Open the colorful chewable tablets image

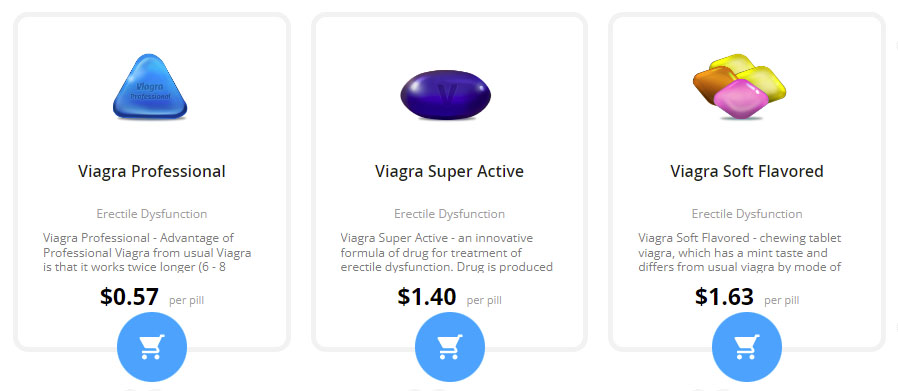point(739,87)
